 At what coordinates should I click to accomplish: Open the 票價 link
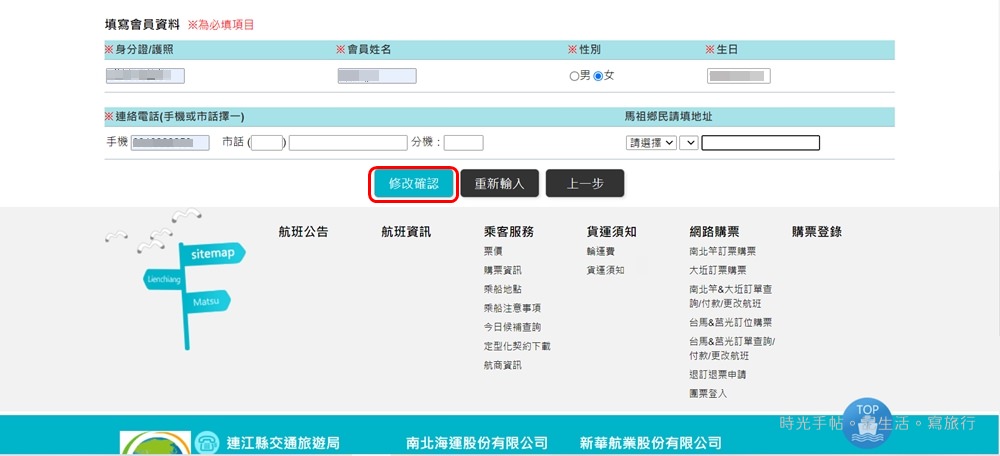(493, 251)
